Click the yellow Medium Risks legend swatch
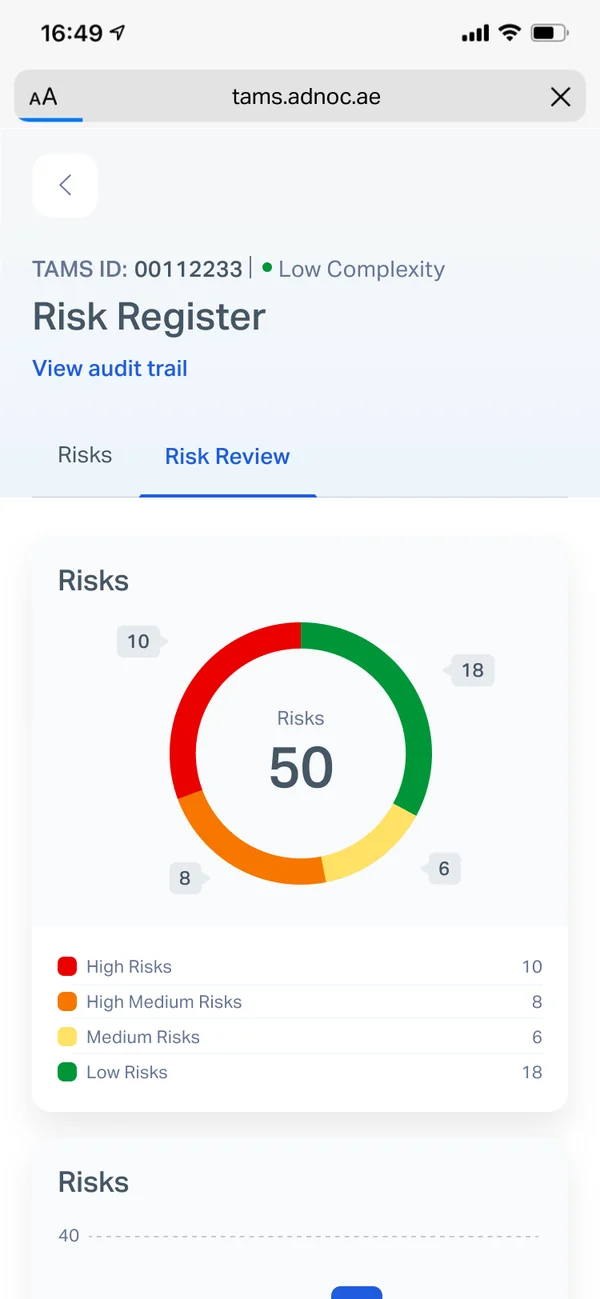 (67, 1036)
